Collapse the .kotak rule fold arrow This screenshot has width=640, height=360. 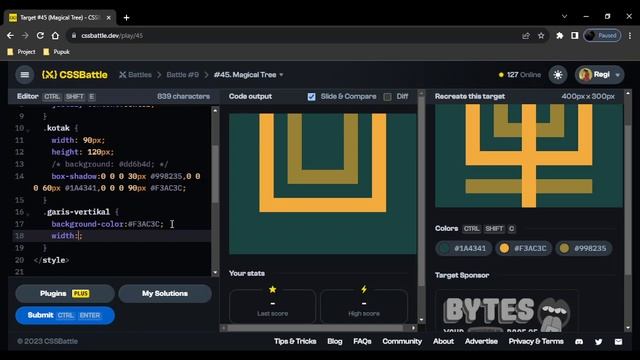tap(28, 130)
